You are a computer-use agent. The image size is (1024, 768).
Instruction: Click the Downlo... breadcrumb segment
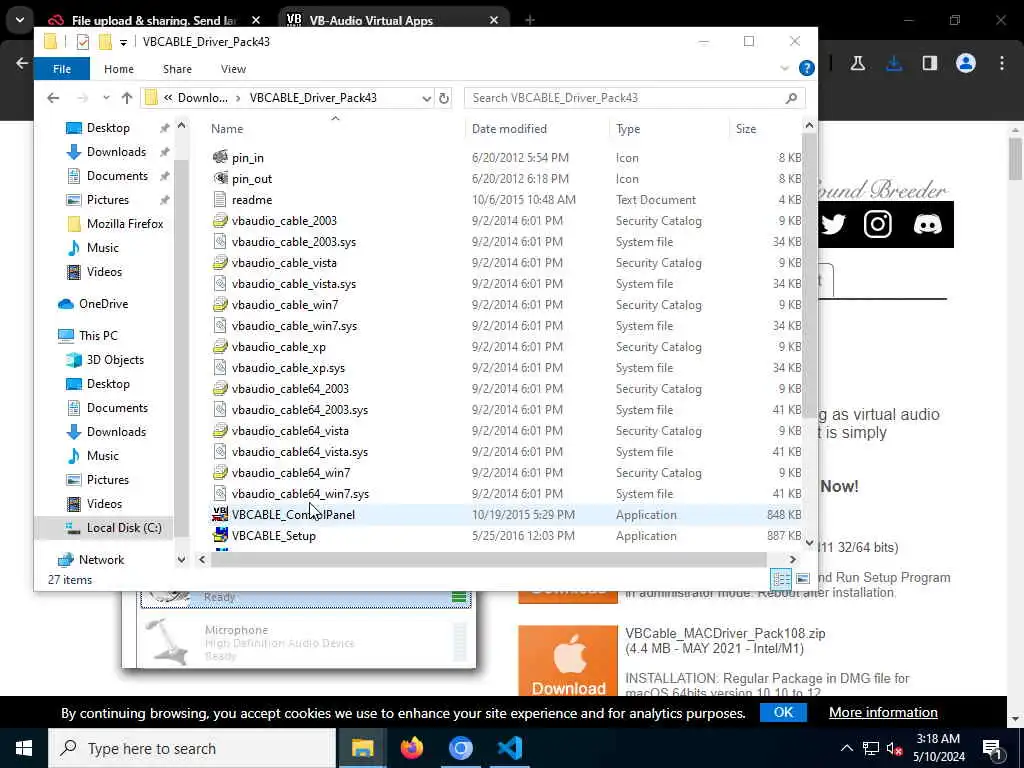coord(202,98)
